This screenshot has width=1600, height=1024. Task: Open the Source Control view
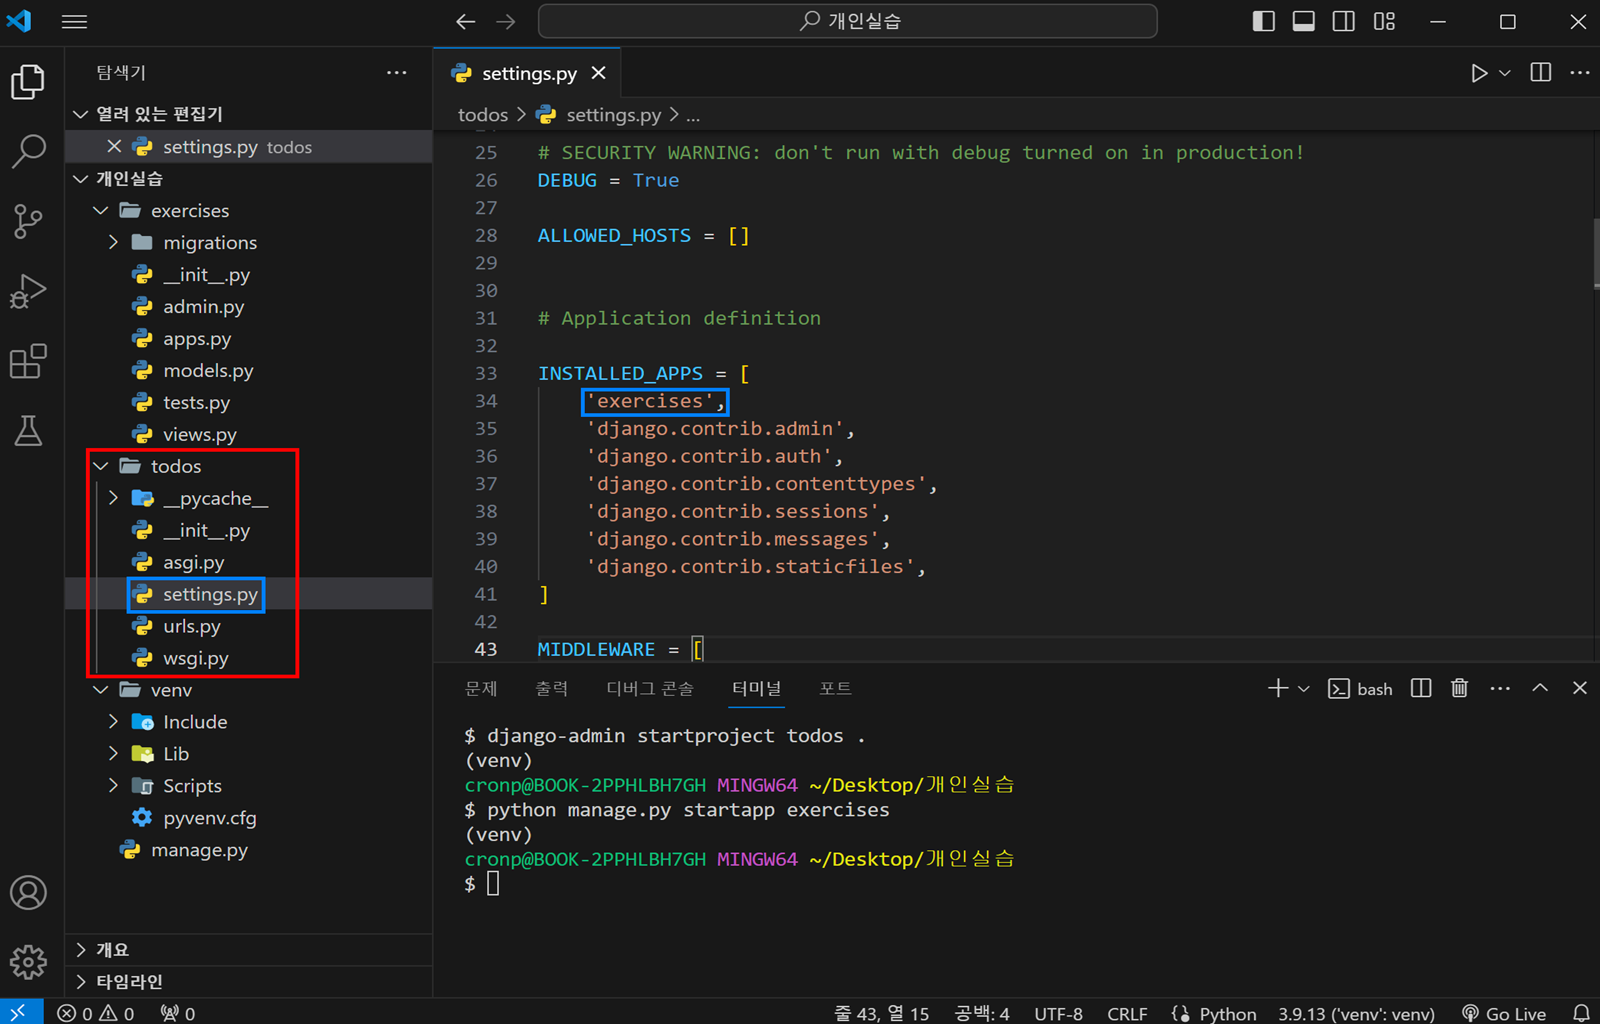(28, 221)
